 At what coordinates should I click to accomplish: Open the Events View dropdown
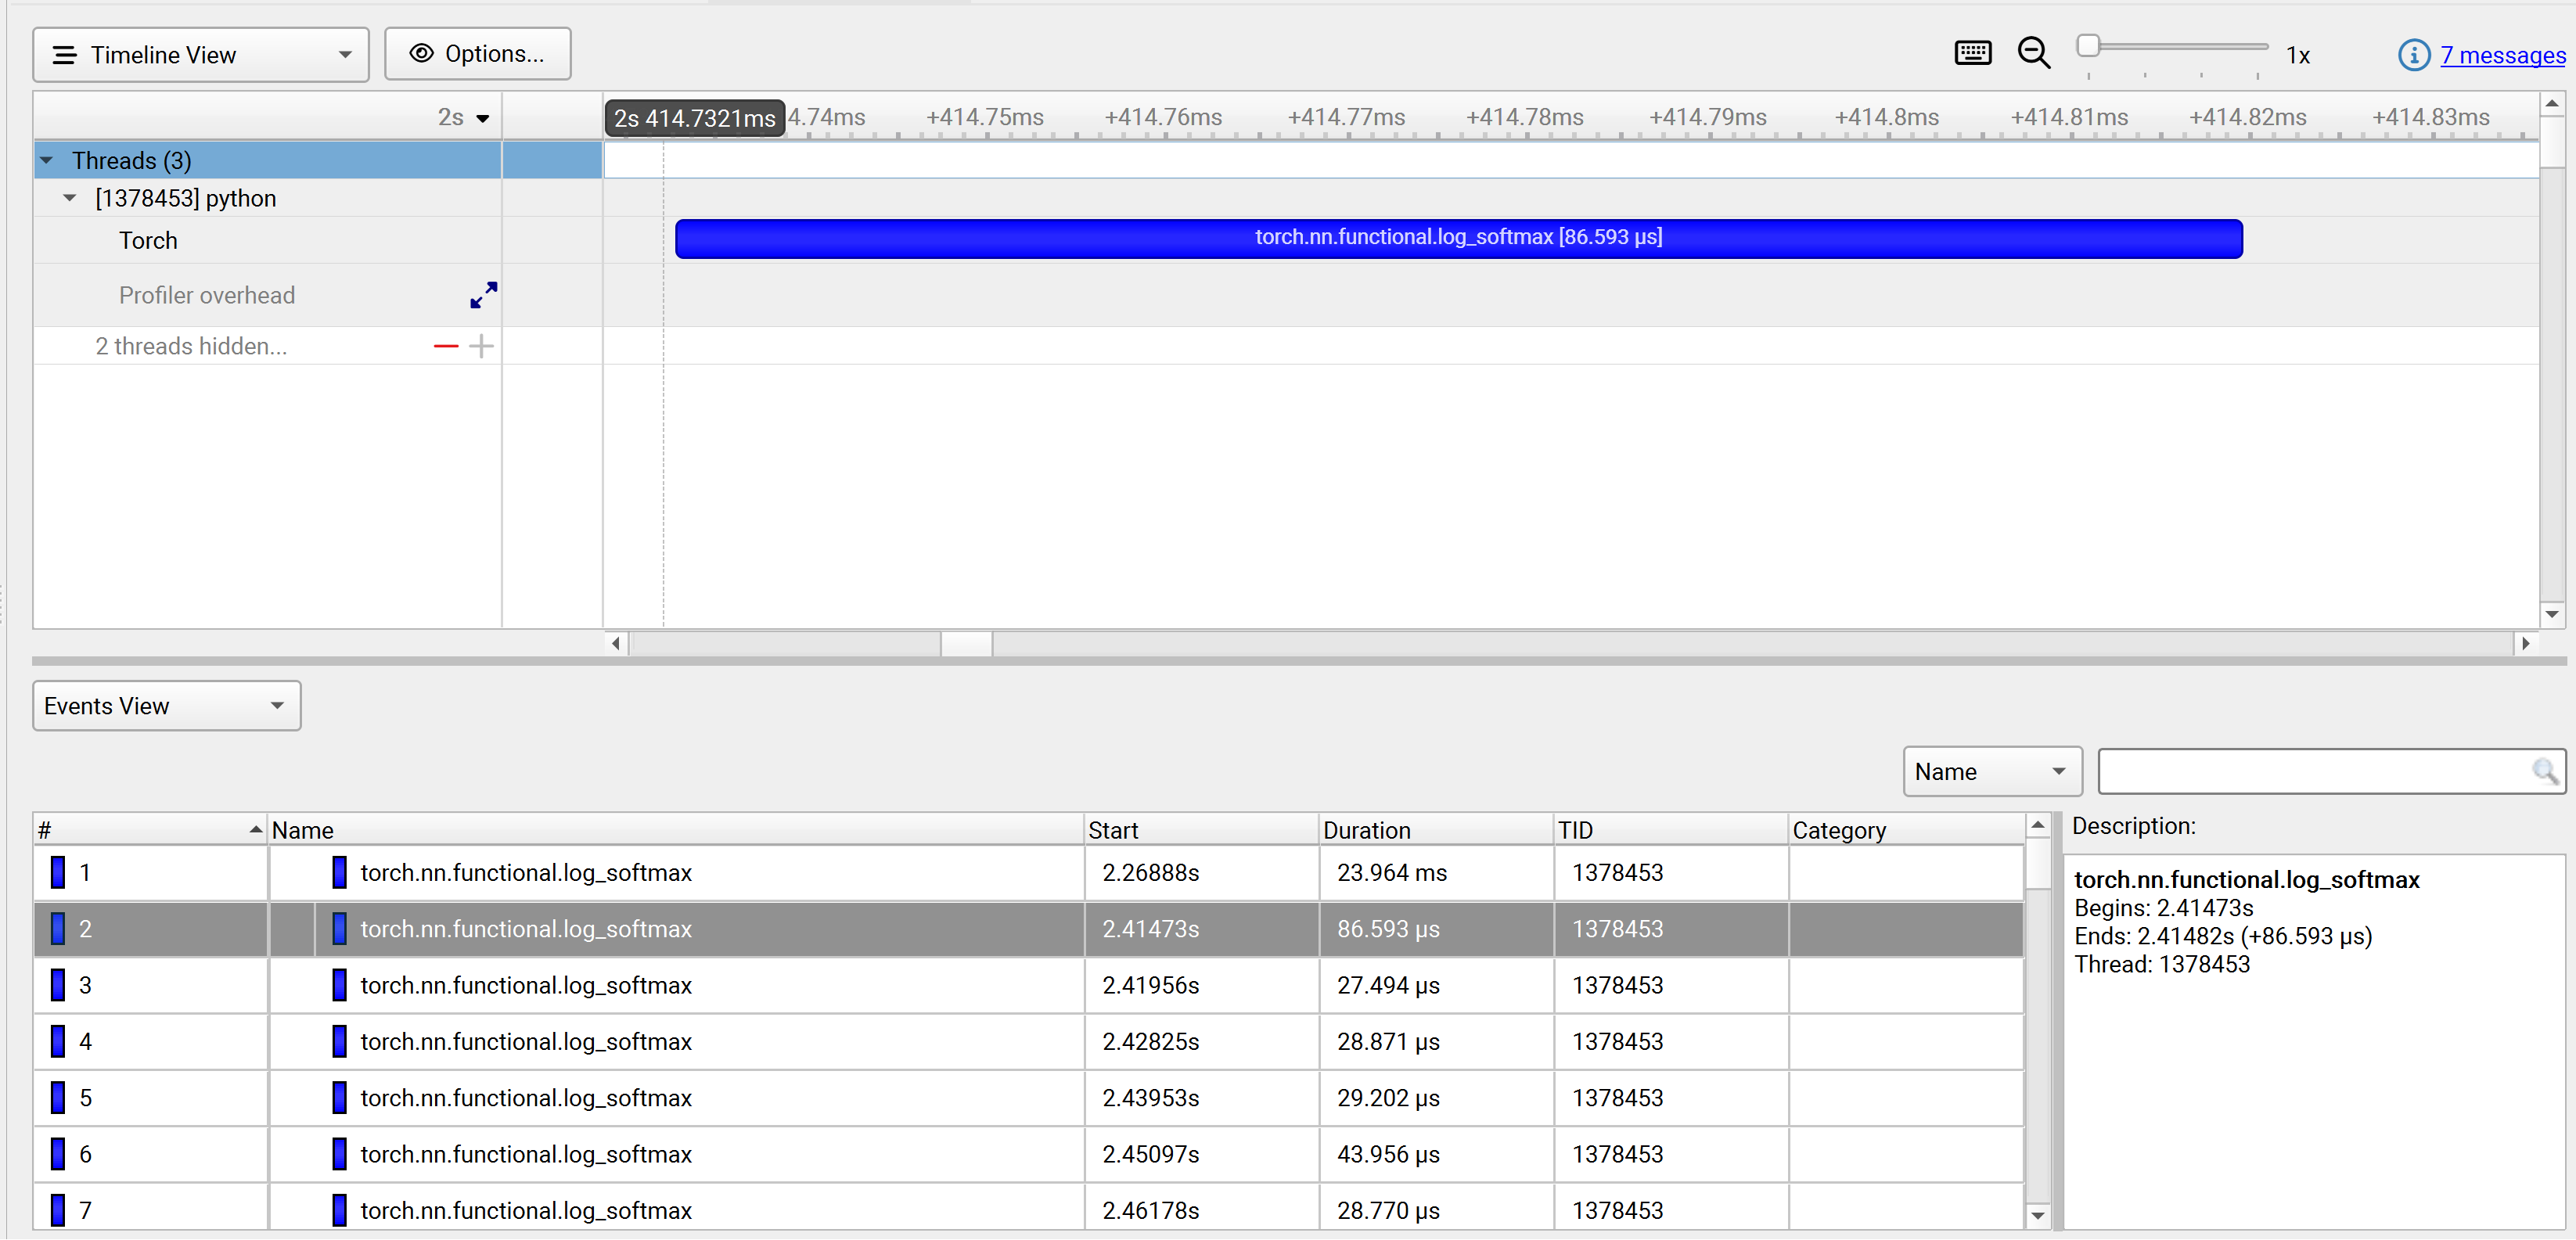click(166, 706)
